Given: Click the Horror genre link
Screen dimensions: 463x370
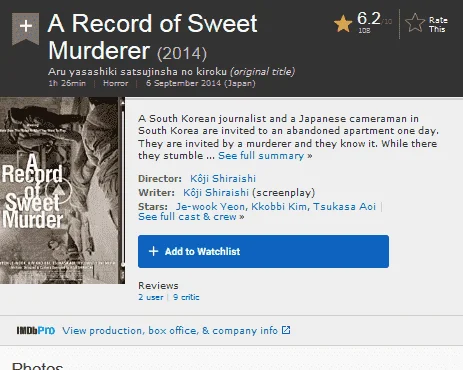Looking at the screenshot, I should (115, 83).
